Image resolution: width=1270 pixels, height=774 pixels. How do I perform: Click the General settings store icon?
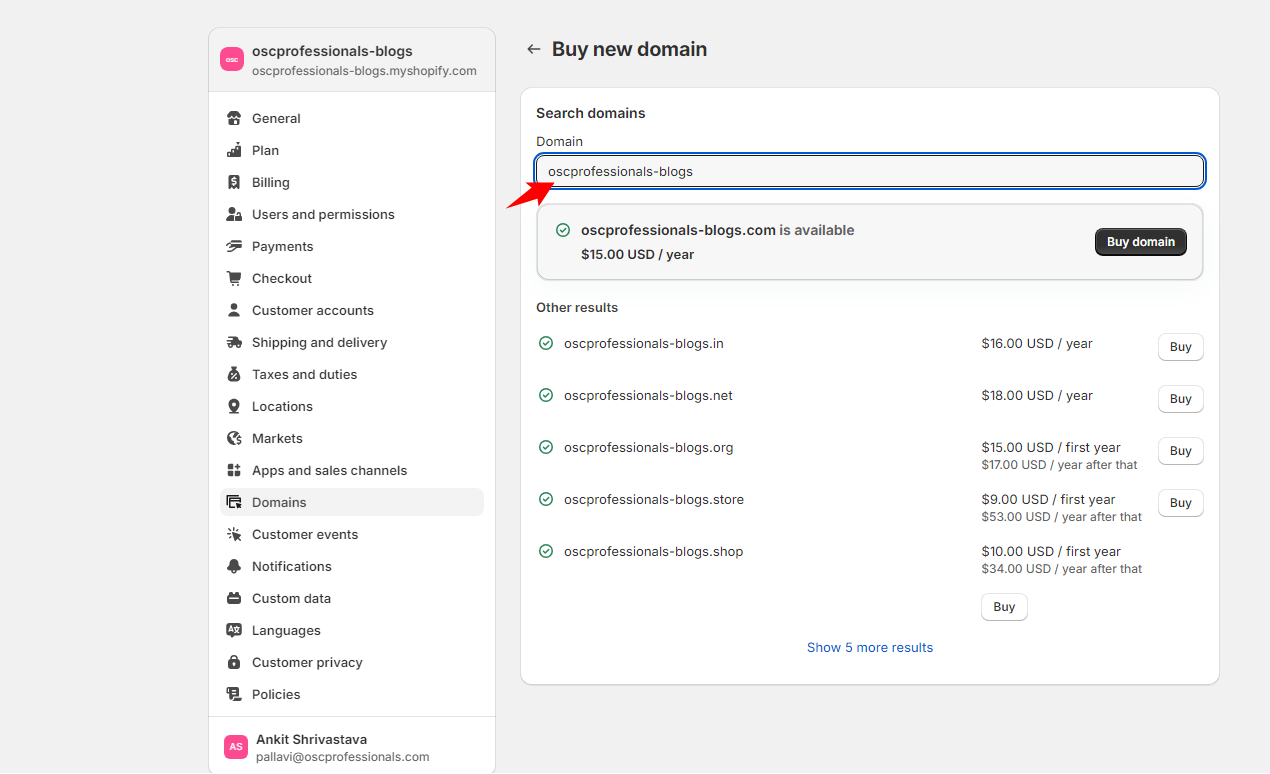tap(234, 118)
